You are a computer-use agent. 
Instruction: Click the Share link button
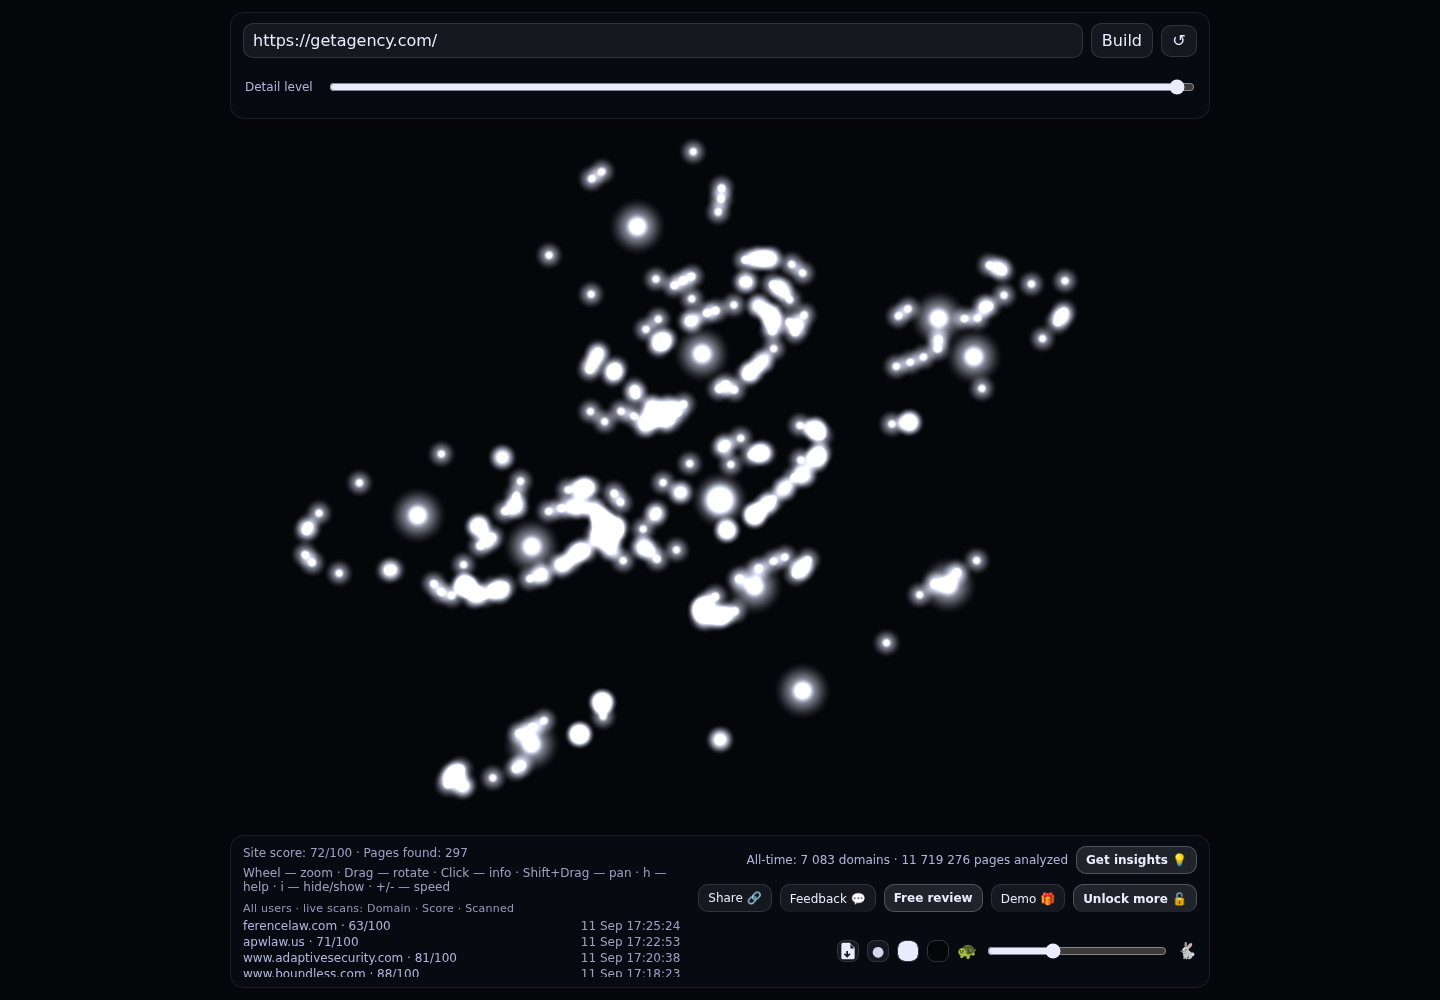735,898
